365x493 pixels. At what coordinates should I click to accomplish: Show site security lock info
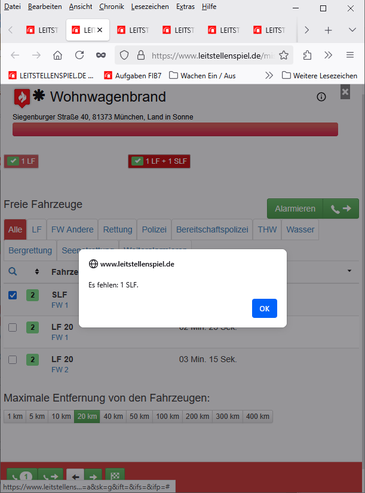(x=141, y=55)
